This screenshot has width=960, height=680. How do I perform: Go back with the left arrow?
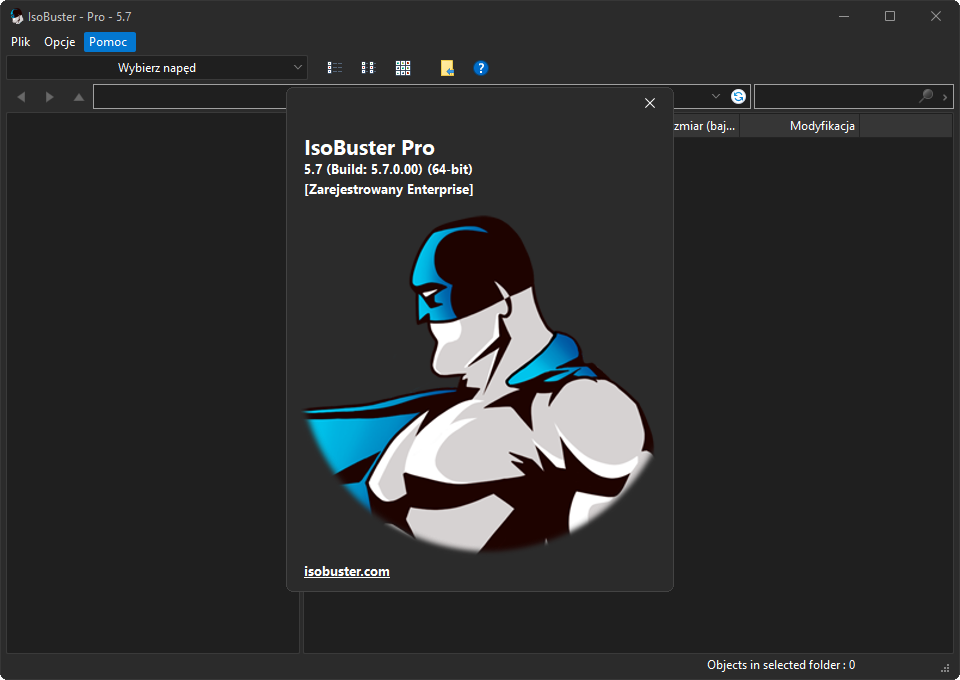click(21, 97)
